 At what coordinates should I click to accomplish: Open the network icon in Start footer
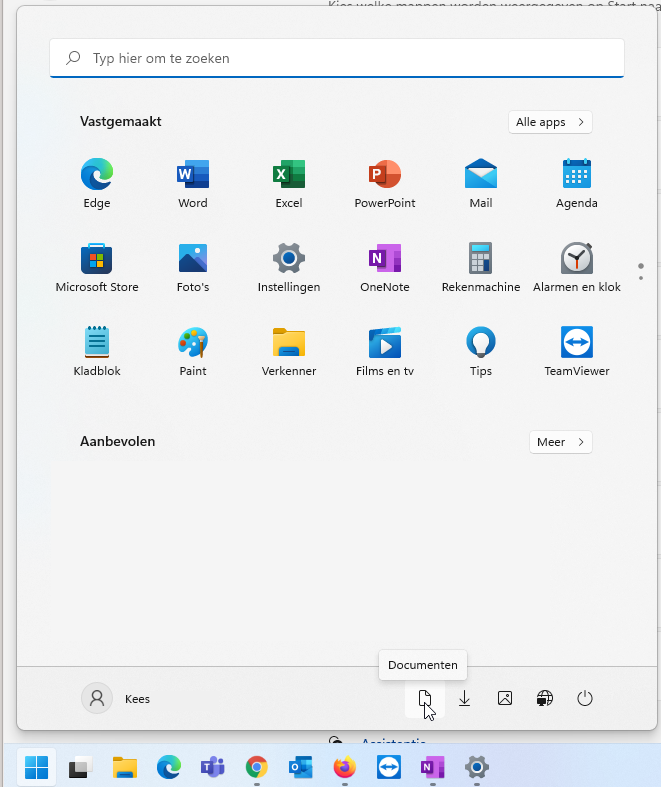coord(545,698)
